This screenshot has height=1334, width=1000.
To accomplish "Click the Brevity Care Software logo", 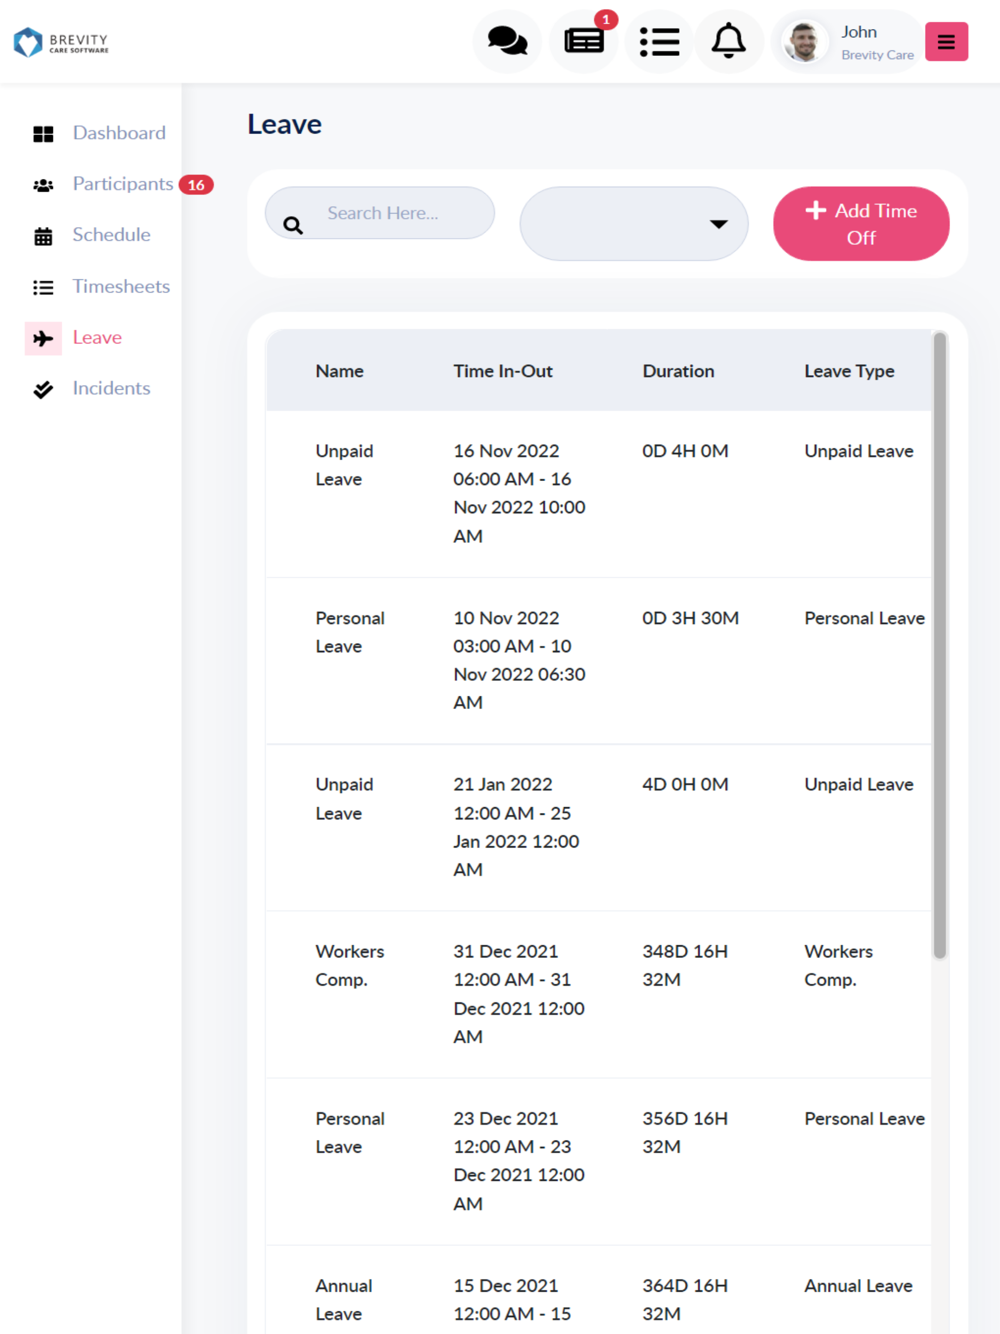I will [62, 42].
